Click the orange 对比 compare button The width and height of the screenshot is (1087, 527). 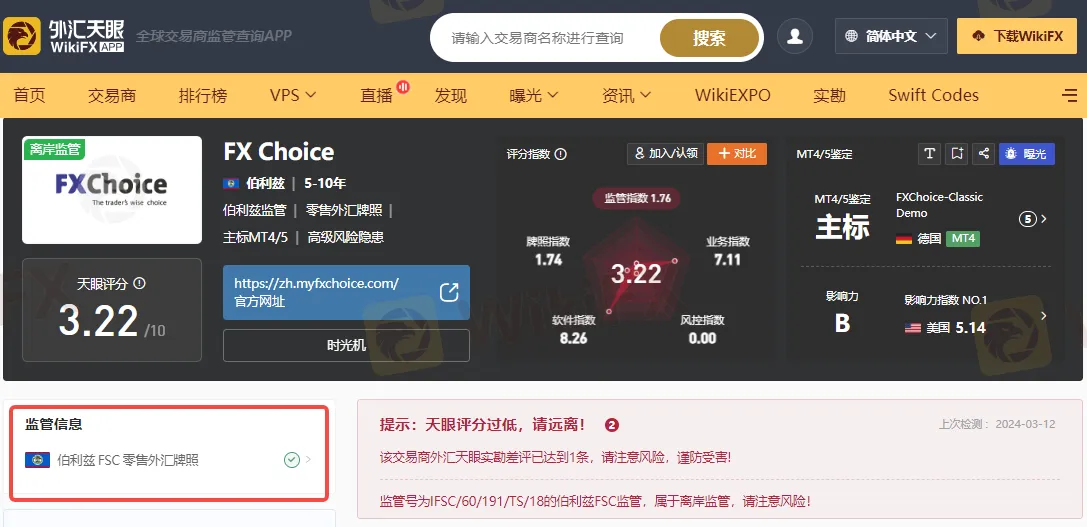737,154
